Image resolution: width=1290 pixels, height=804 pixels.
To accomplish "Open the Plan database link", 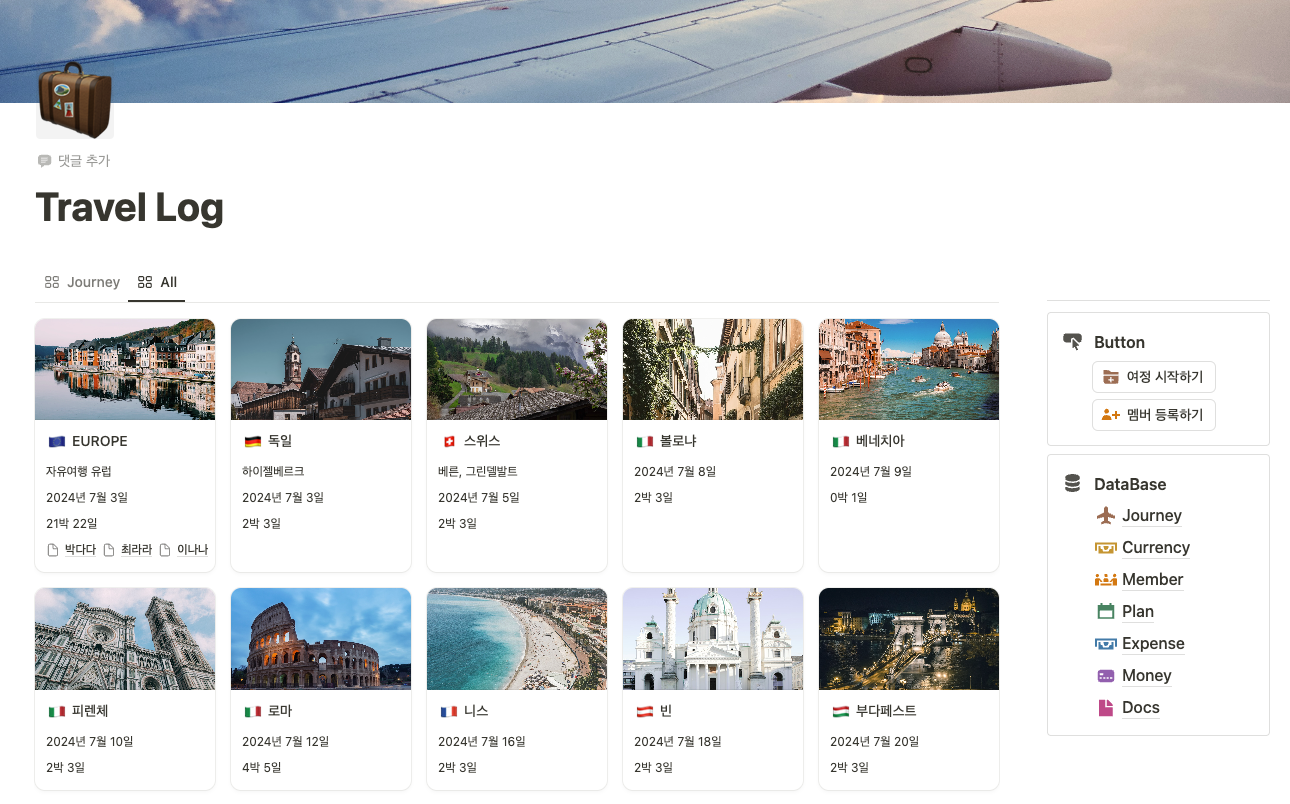I will coord(1138,612).
